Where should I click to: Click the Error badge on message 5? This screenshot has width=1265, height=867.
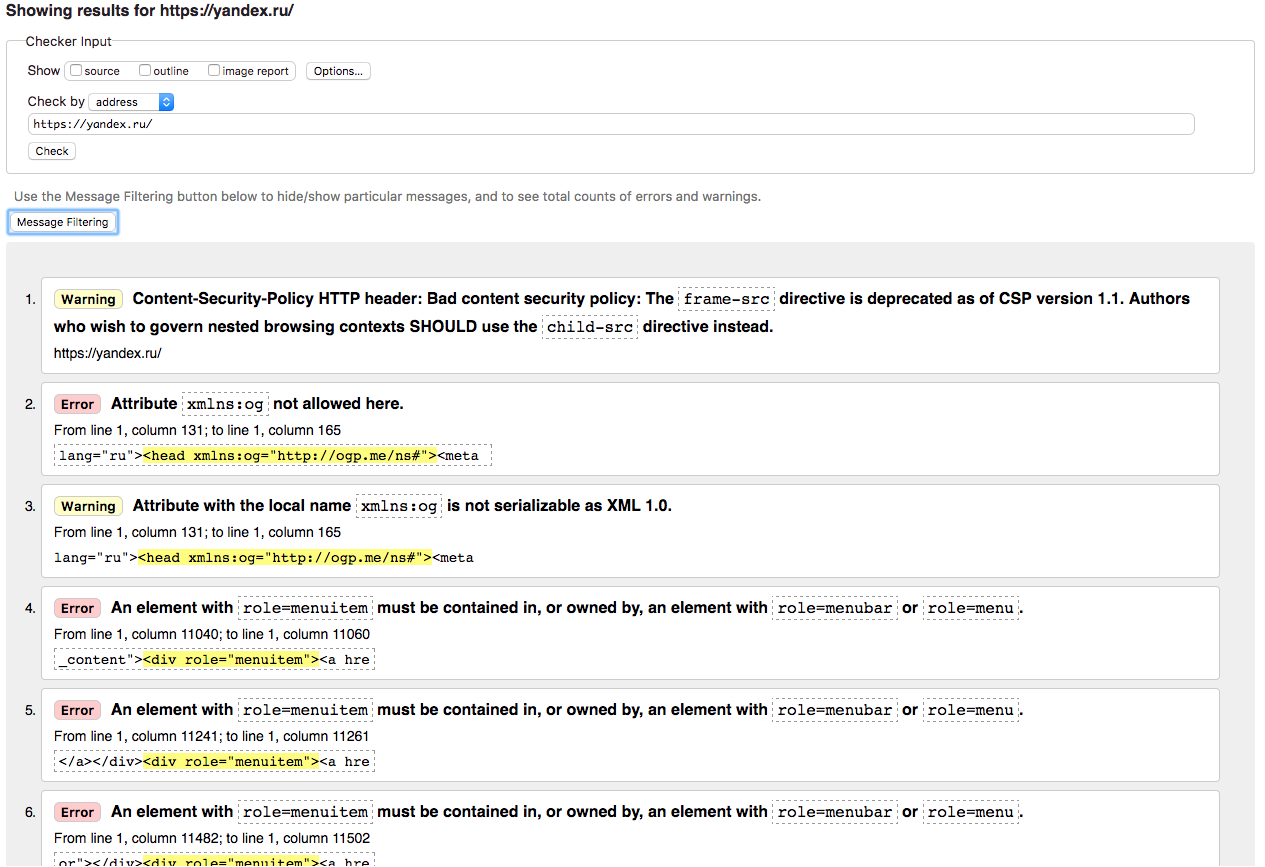(x=77, y=710)
